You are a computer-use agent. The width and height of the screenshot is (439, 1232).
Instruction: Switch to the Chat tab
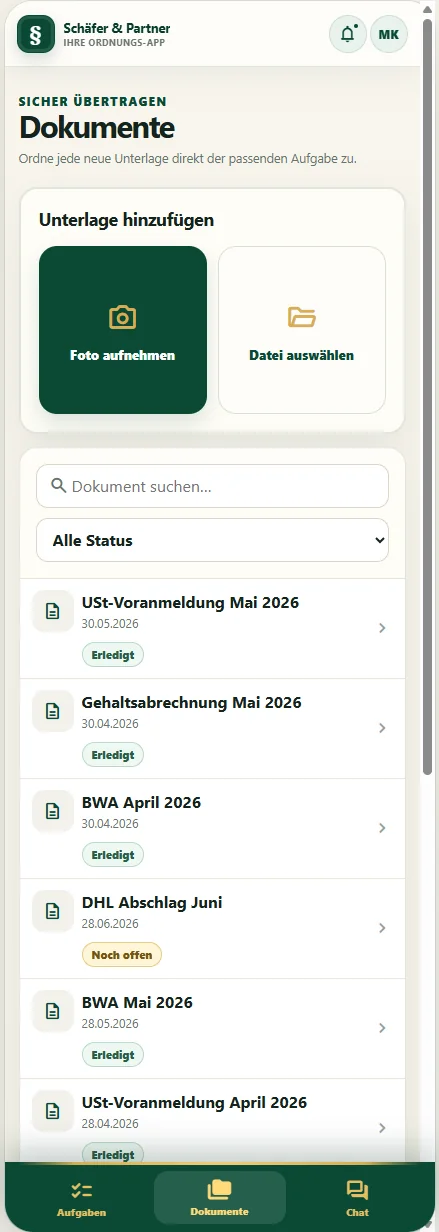click(357, 1197)
